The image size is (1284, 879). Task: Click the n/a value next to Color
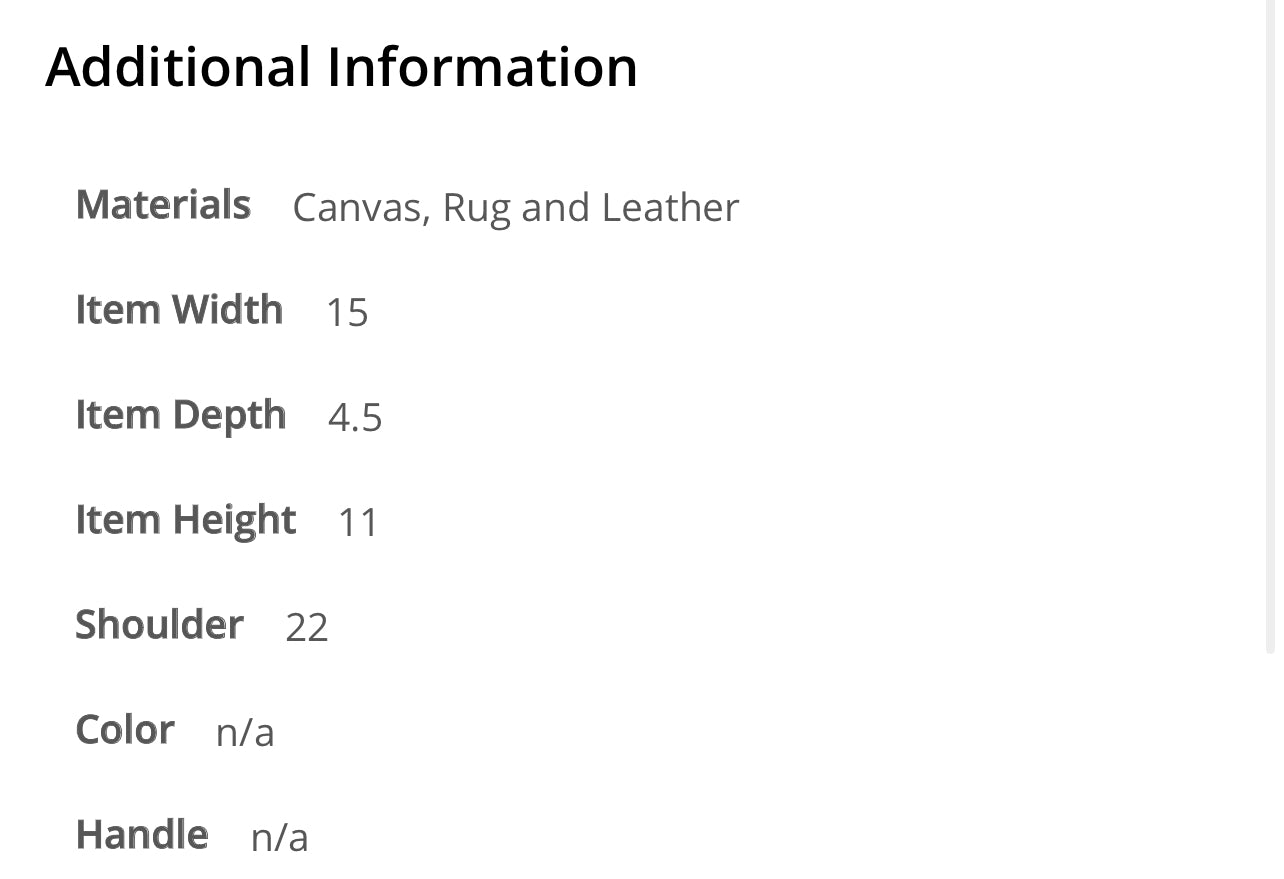click(x=245, y=732)
